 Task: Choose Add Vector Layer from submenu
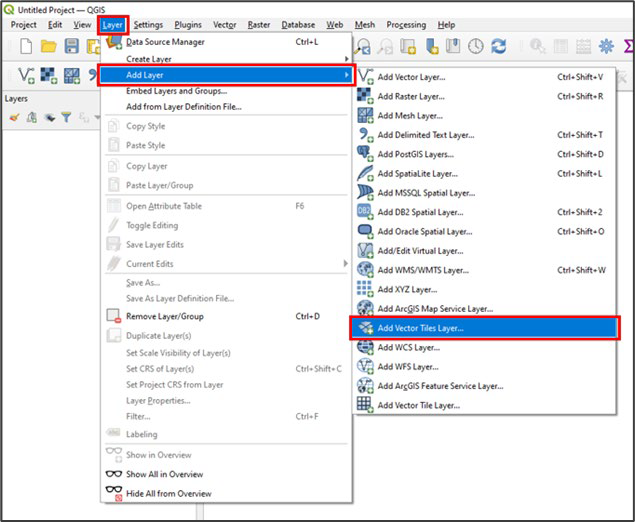[485, 77]
